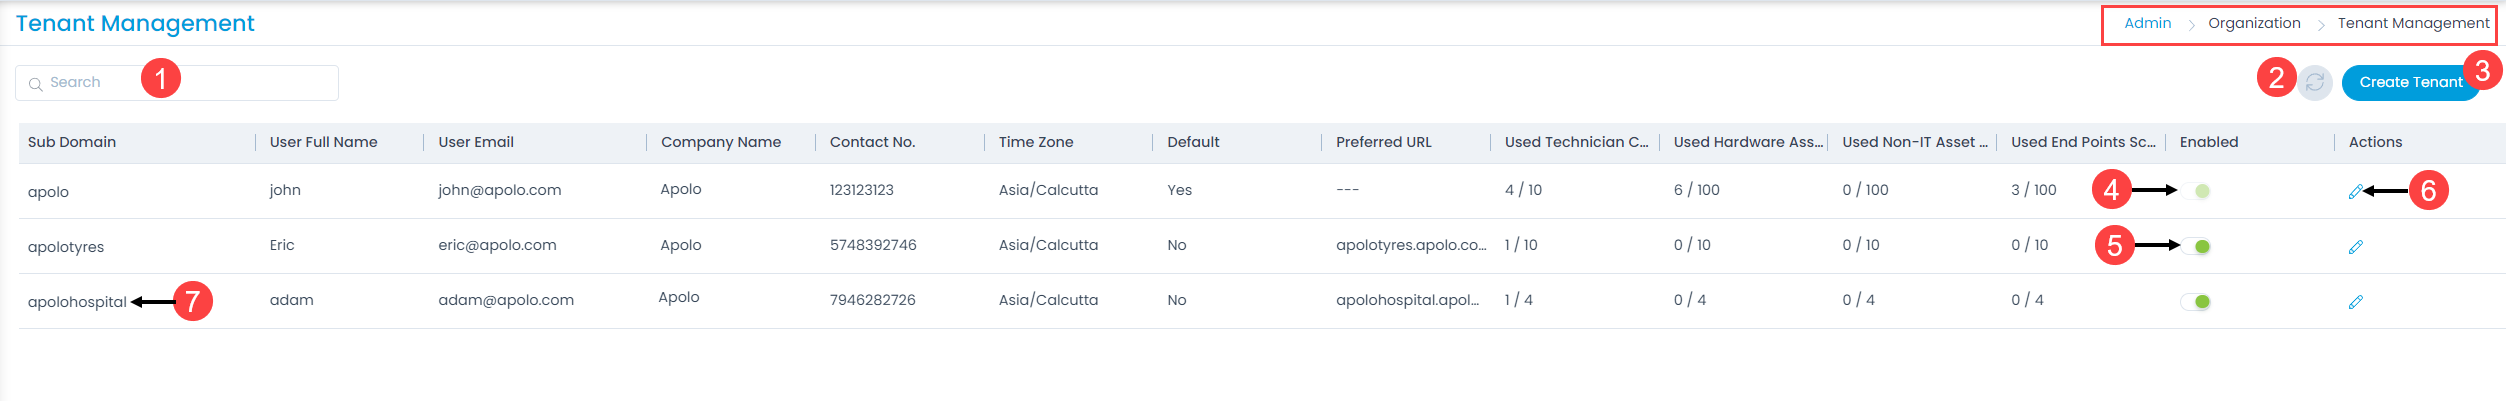Click the Time Zone column header
This screenshot has width=2506, height=401.
pyautogui.click(x=1036, y=142)
